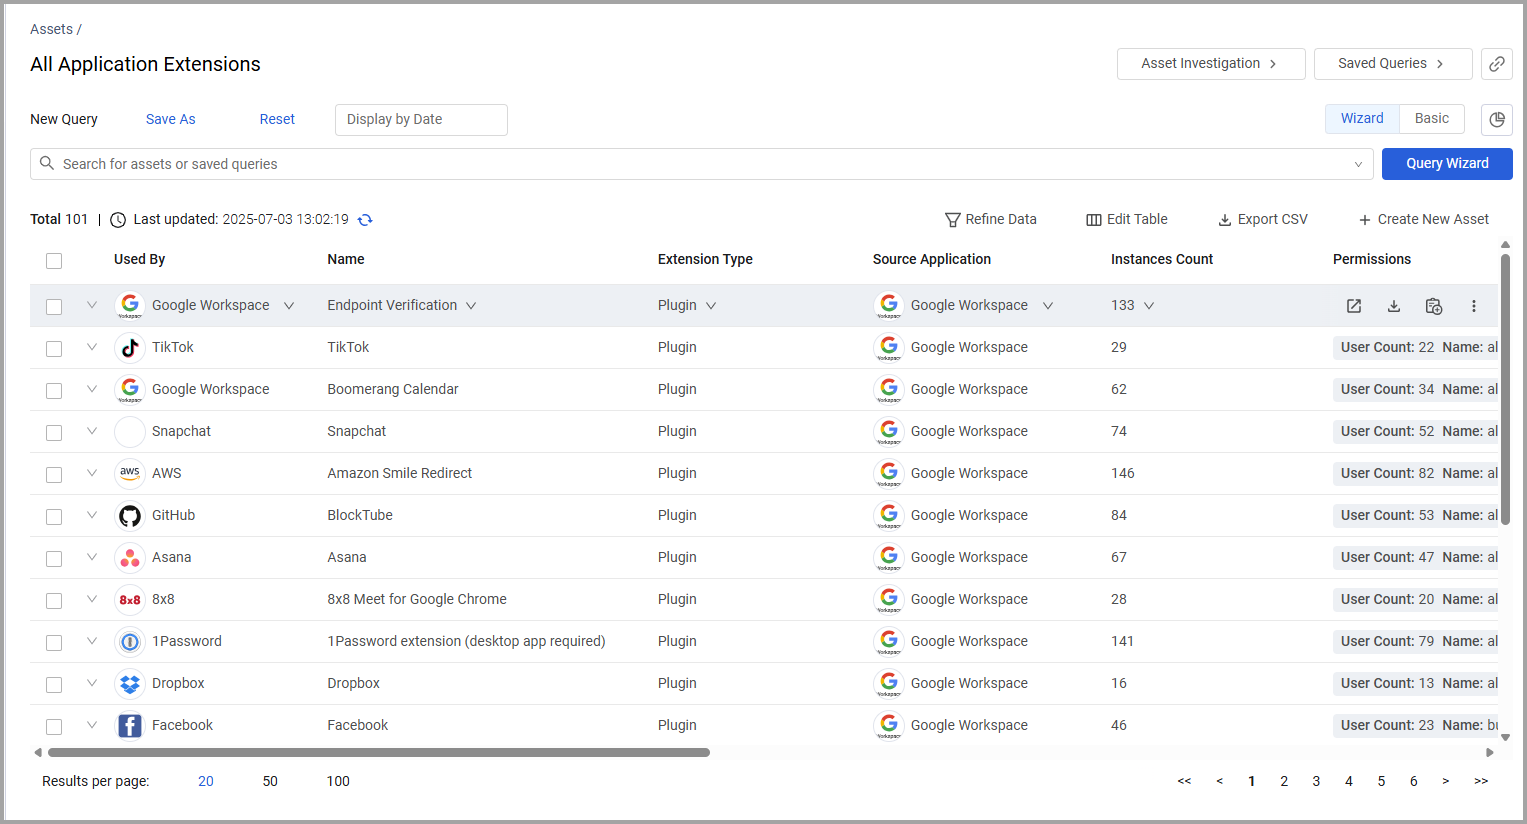Open Endpoint Verification row in new window
The width and height of the screenshot is (1527, 824).
click(1354, 306)
